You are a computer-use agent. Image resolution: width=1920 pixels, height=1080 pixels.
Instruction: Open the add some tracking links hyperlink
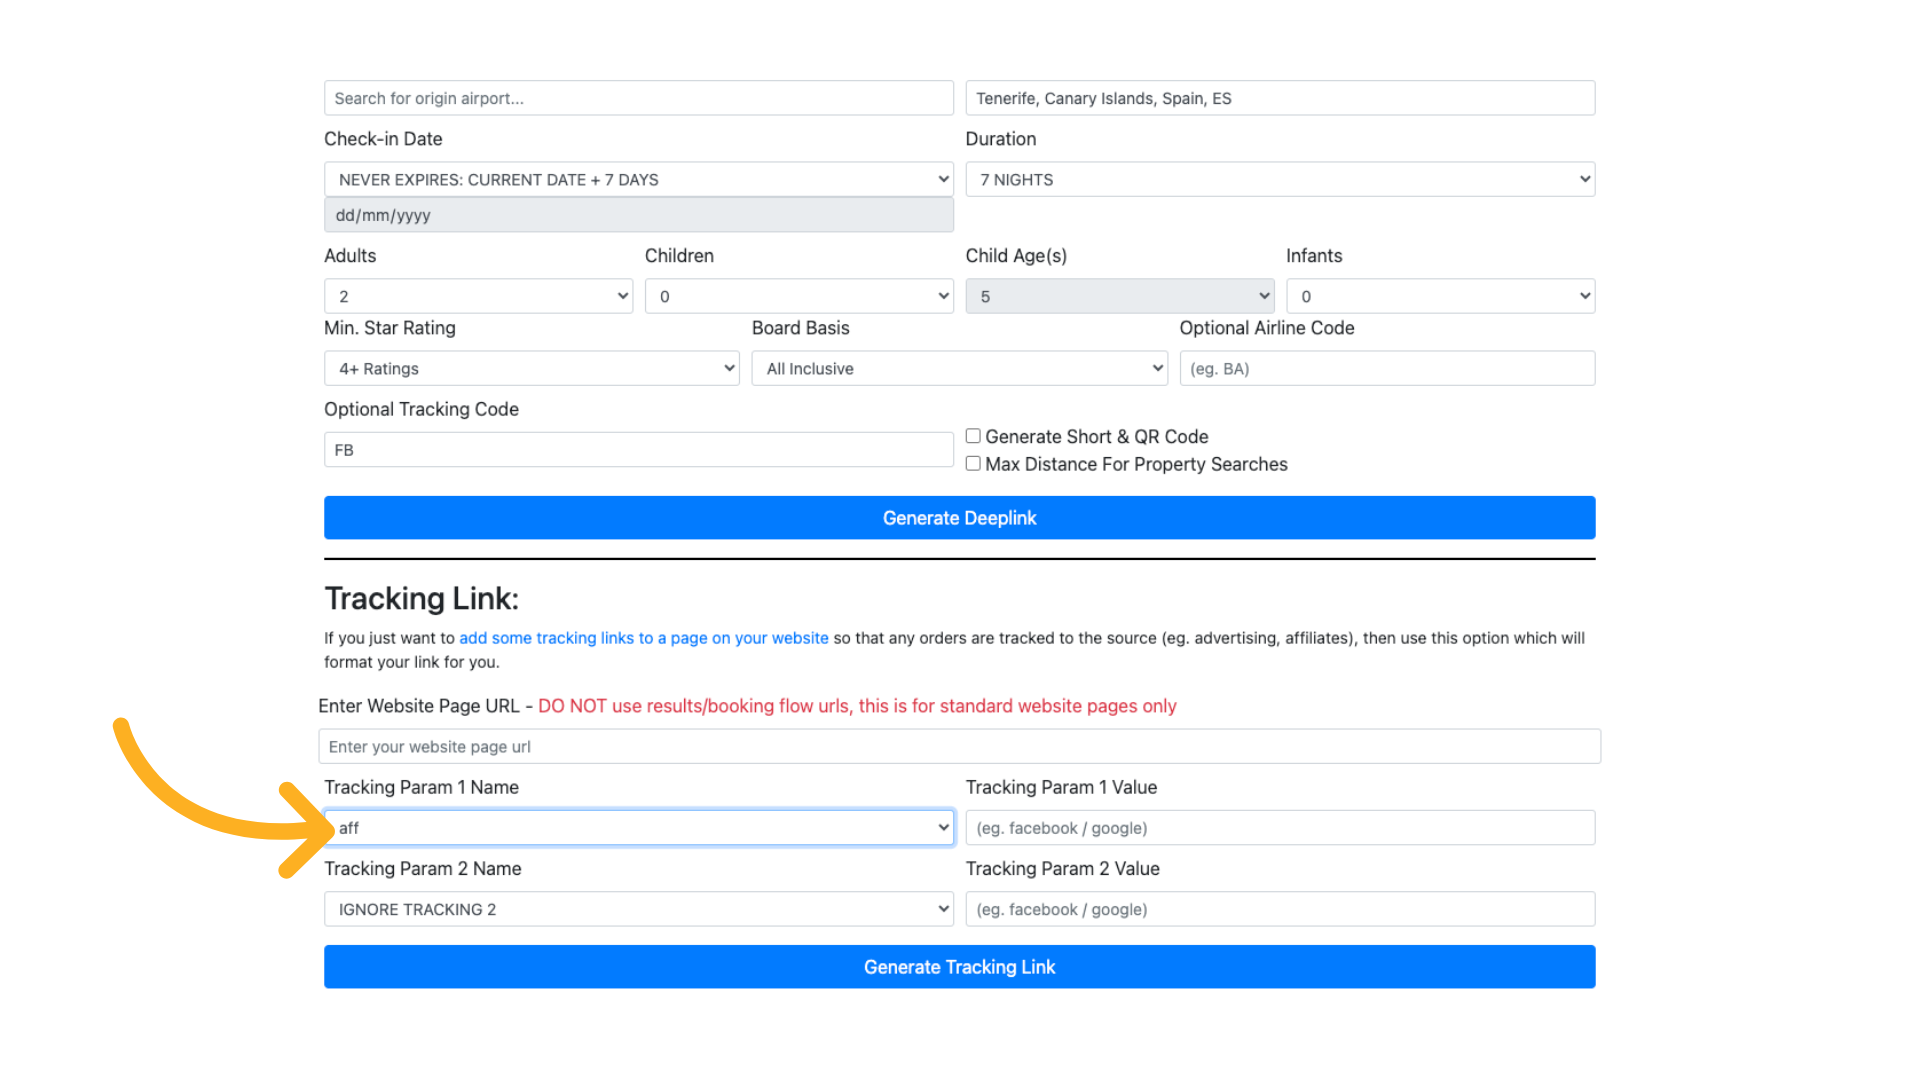[x=643, y=638]
